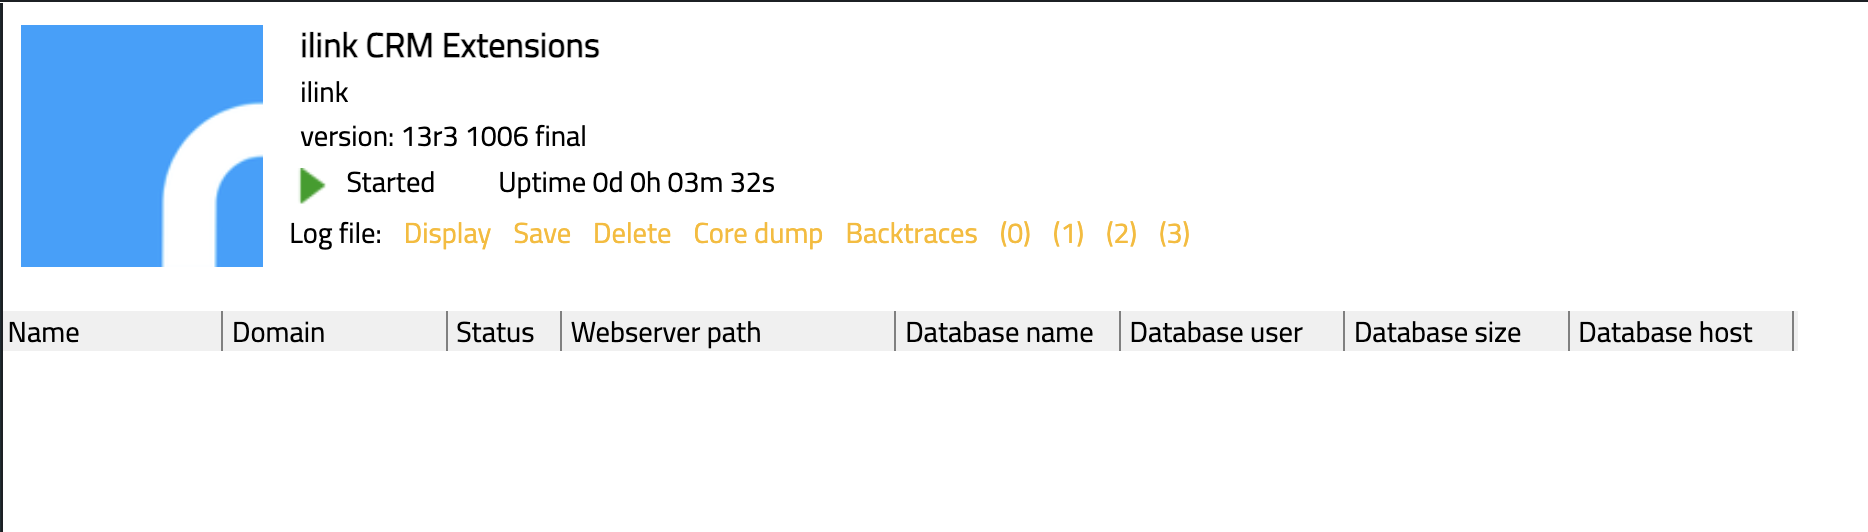Click the ilink app logo image
1868x532 pixels.
[x=142, y=146]
